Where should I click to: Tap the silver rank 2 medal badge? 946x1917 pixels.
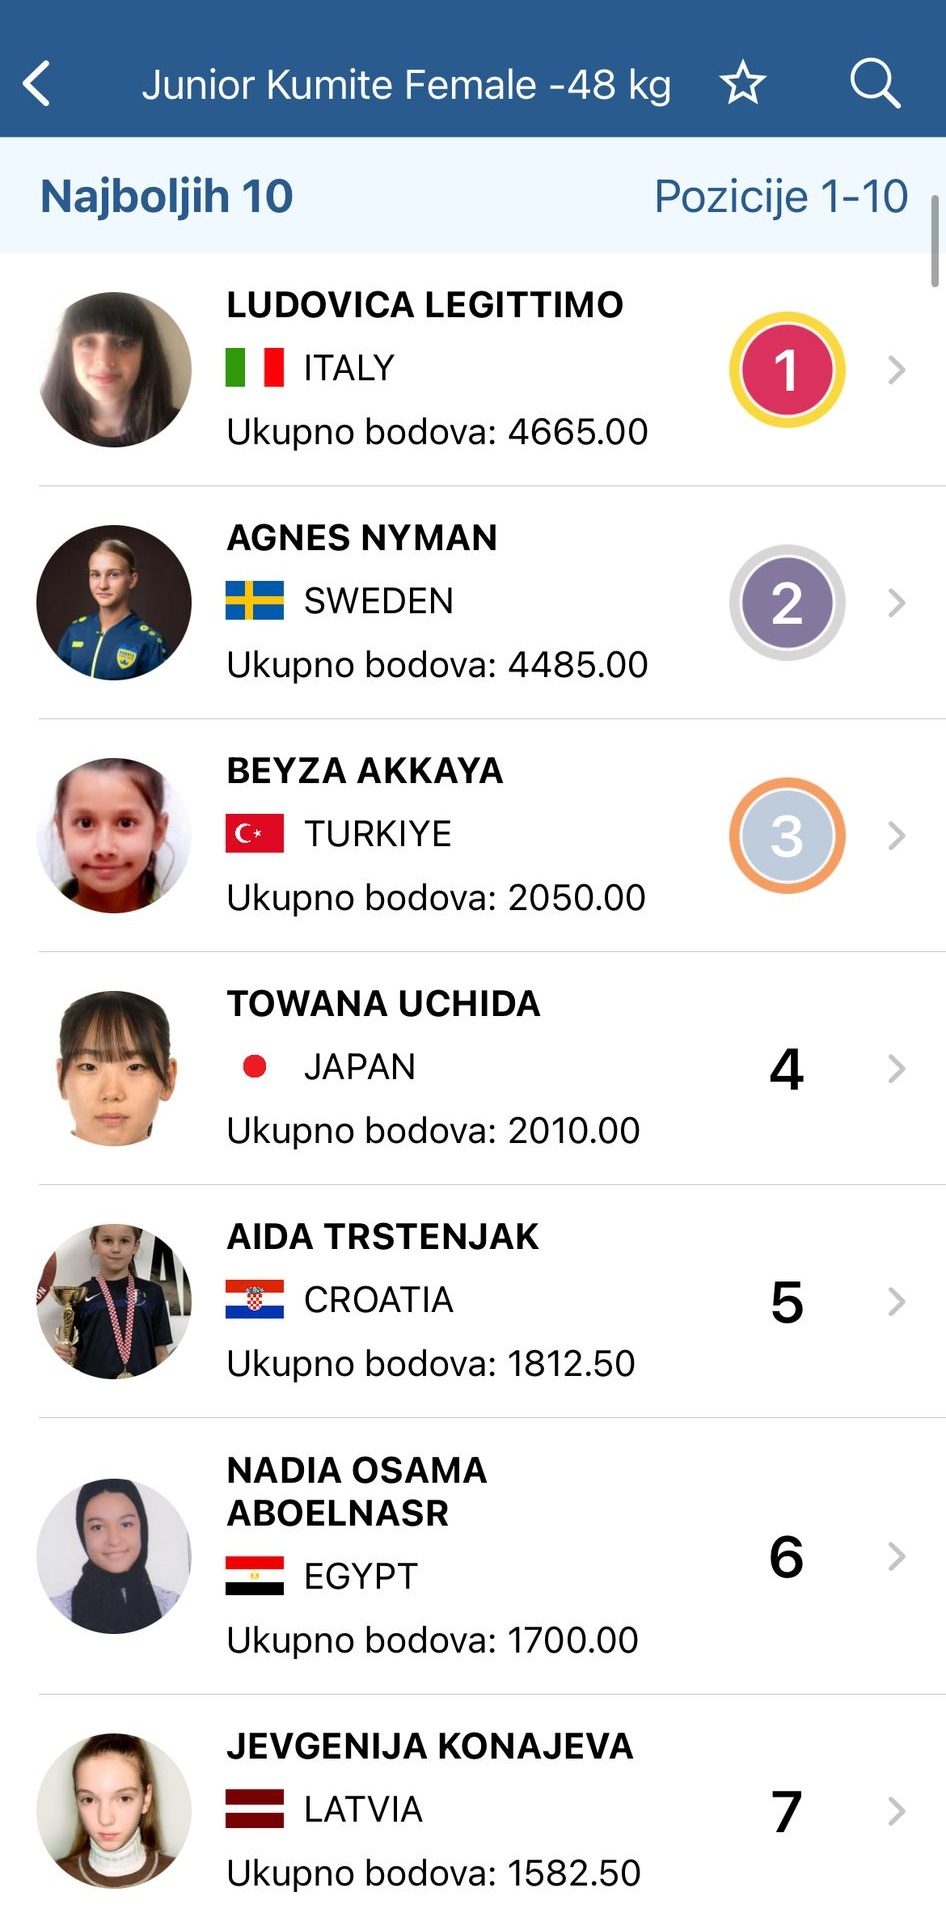787,603
